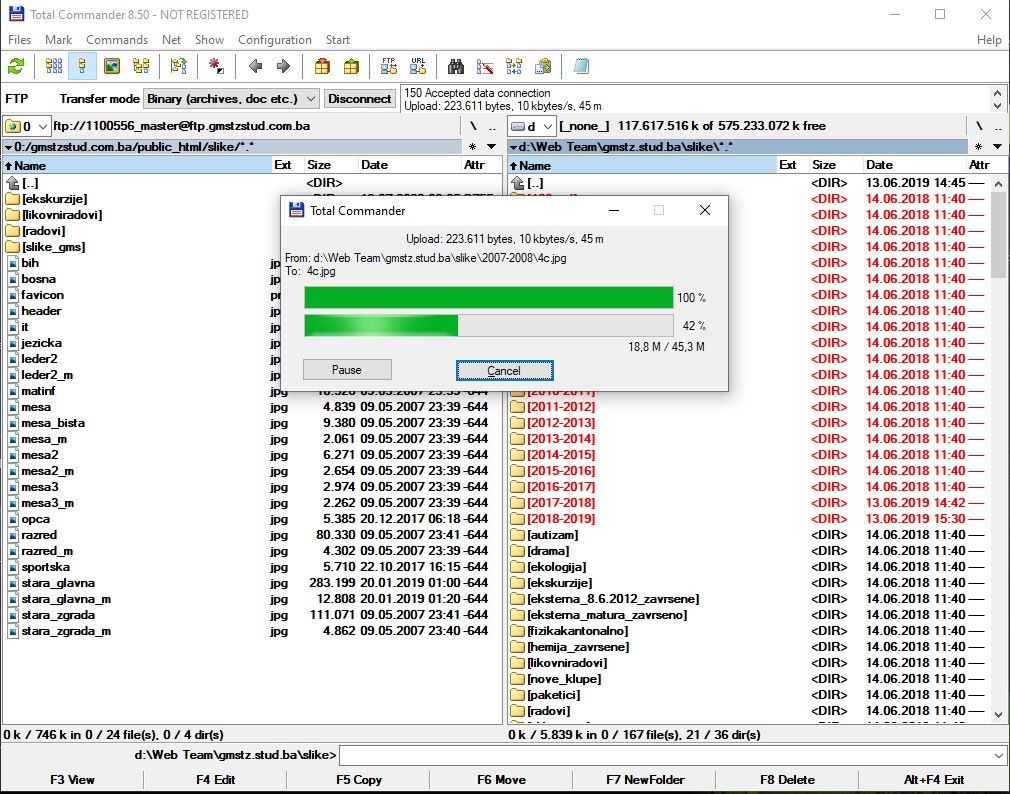The image size is (1010, 794).
Task: Click right panel parent directory dots button
Action: coord(998,126)
